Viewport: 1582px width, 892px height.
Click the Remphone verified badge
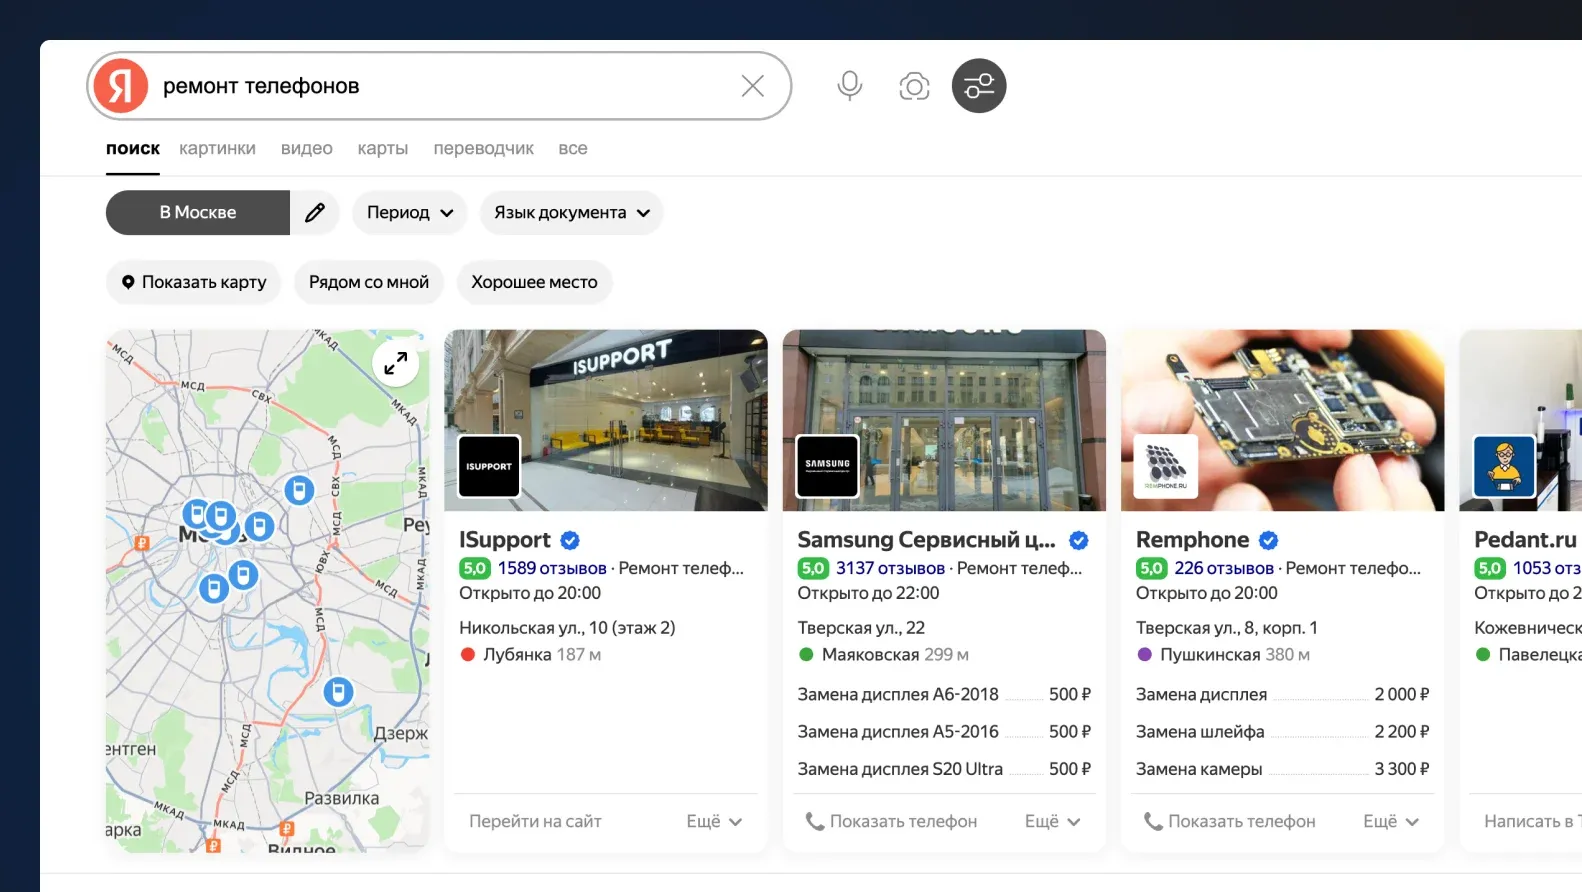tap(1269, 541)
